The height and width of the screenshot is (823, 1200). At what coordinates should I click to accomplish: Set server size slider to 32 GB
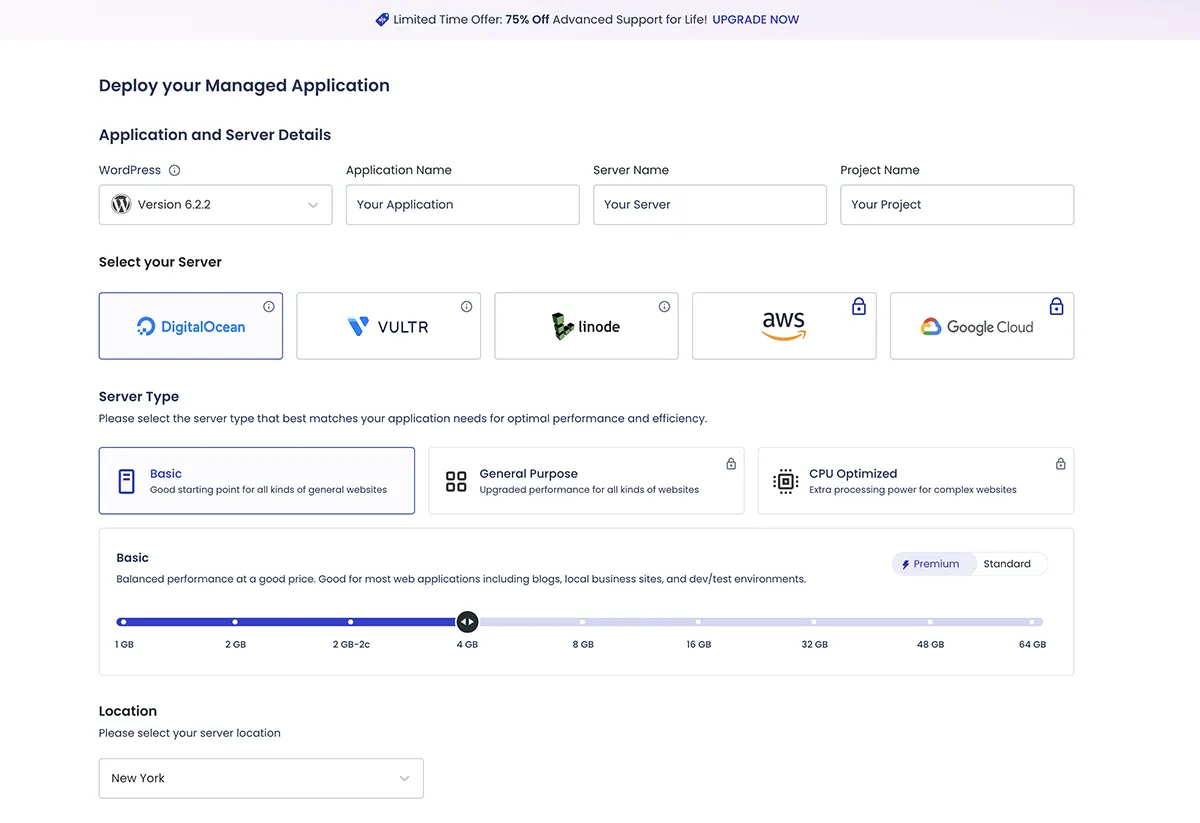click(x=814, y=622)
